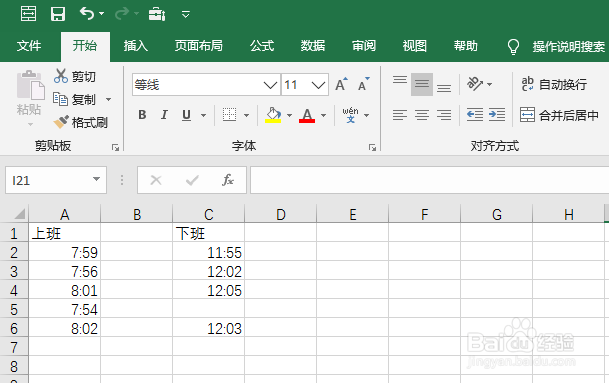609x383 pixels.
Task: Click the Undo arrow icon
Action: (x=87, y=14)
